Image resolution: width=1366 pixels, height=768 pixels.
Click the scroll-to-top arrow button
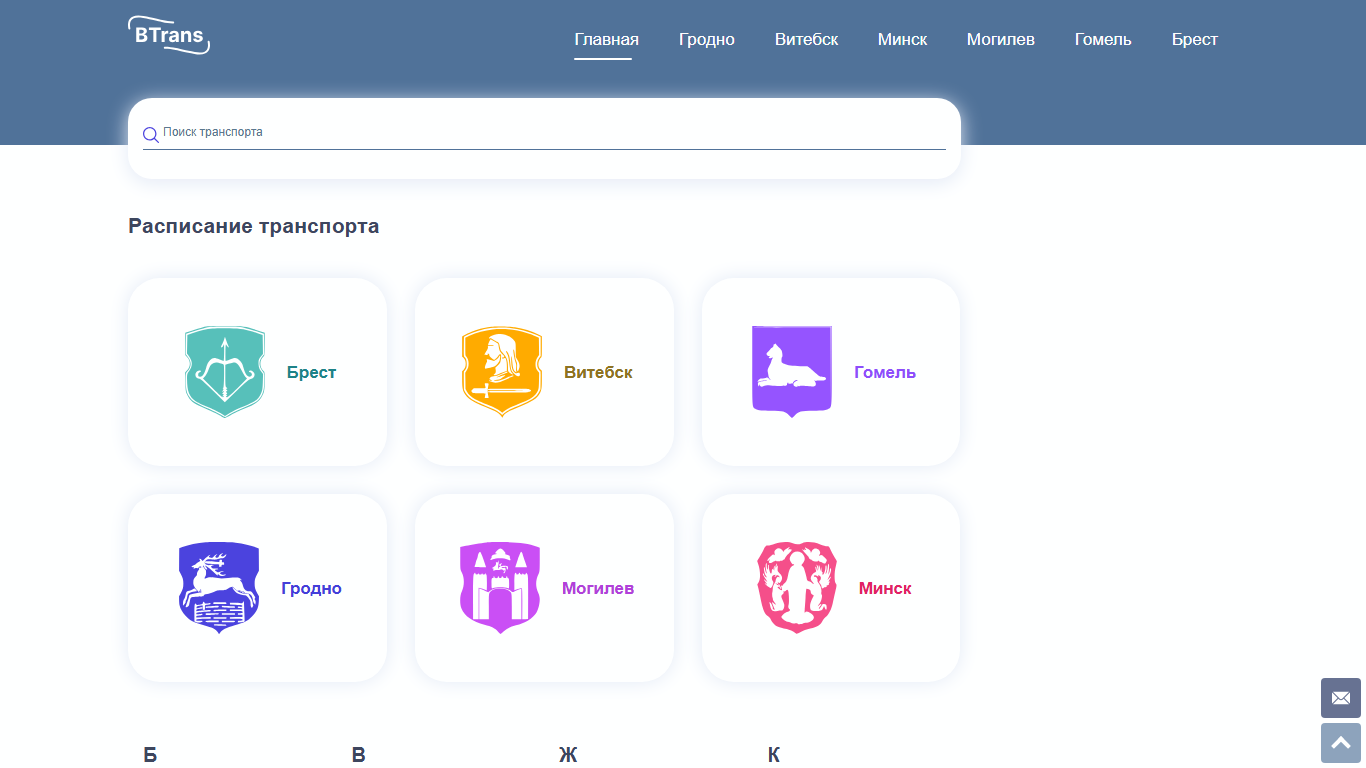click(1341, 743)
